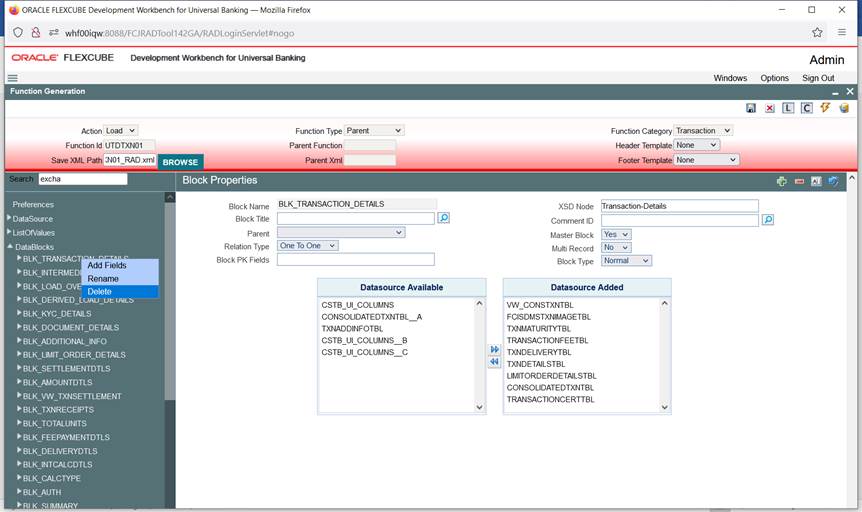
Task: Click the move-left double arrow between datasource lists
Action: pos(494,362)
